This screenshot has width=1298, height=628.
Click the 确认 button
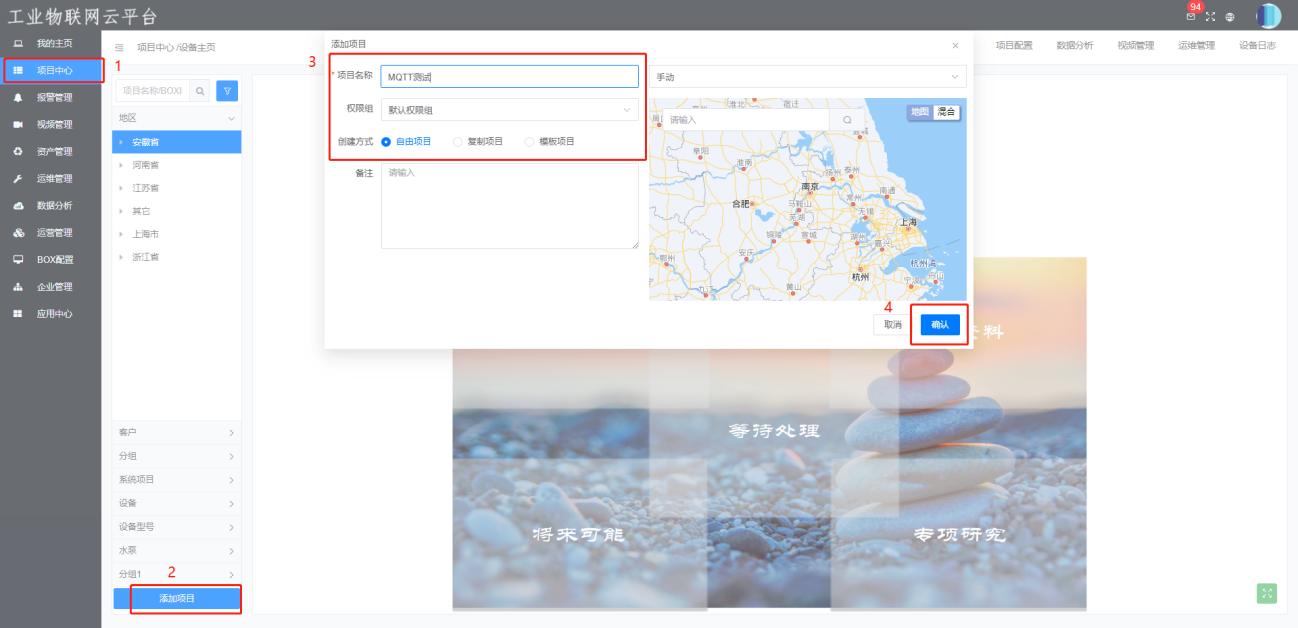pyautogui.click(x=940, y=325)
